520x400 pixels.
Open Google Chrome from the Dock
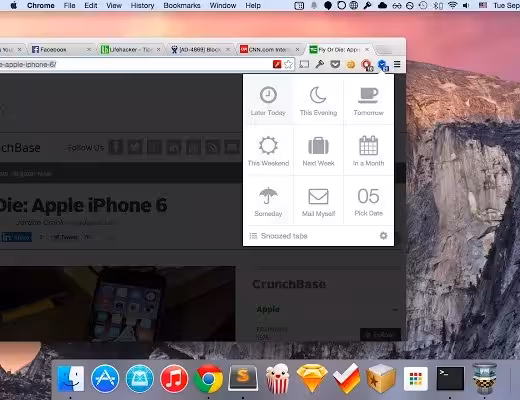[209, 379]
